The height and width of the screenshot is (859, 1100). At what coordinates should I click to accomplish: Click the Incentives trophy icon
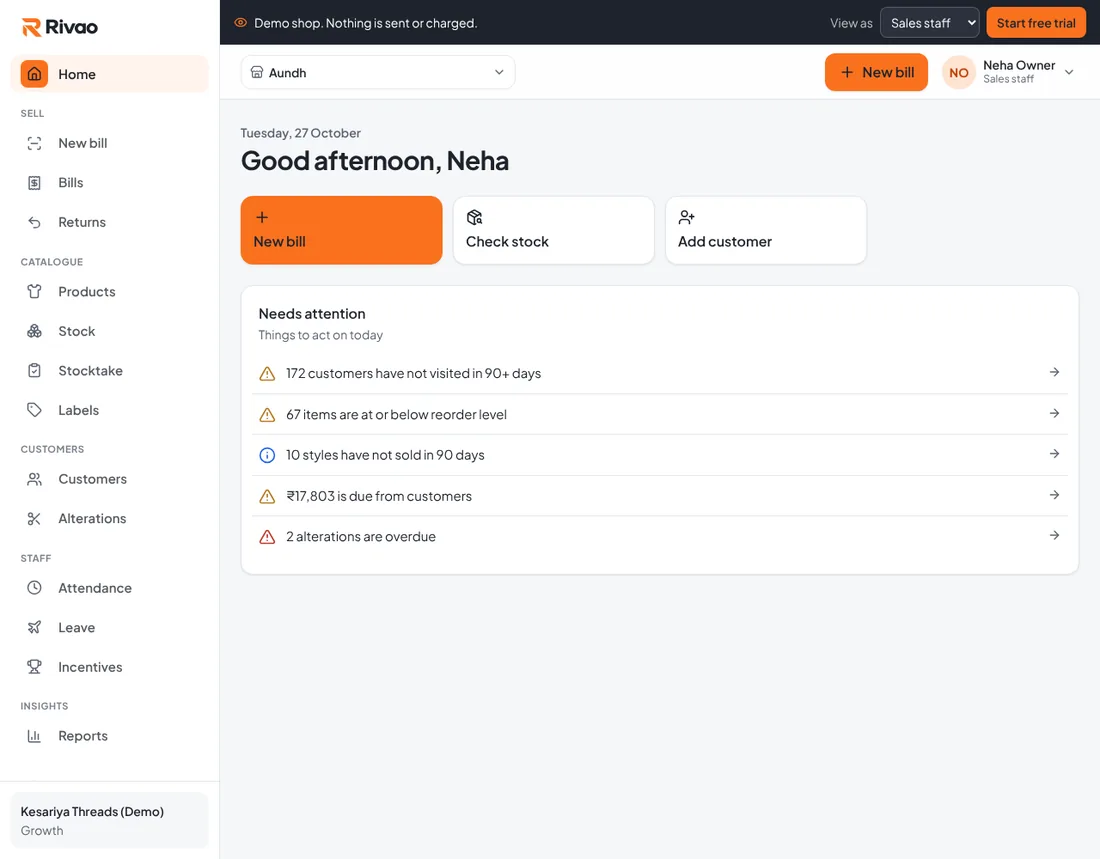[34, 667]
